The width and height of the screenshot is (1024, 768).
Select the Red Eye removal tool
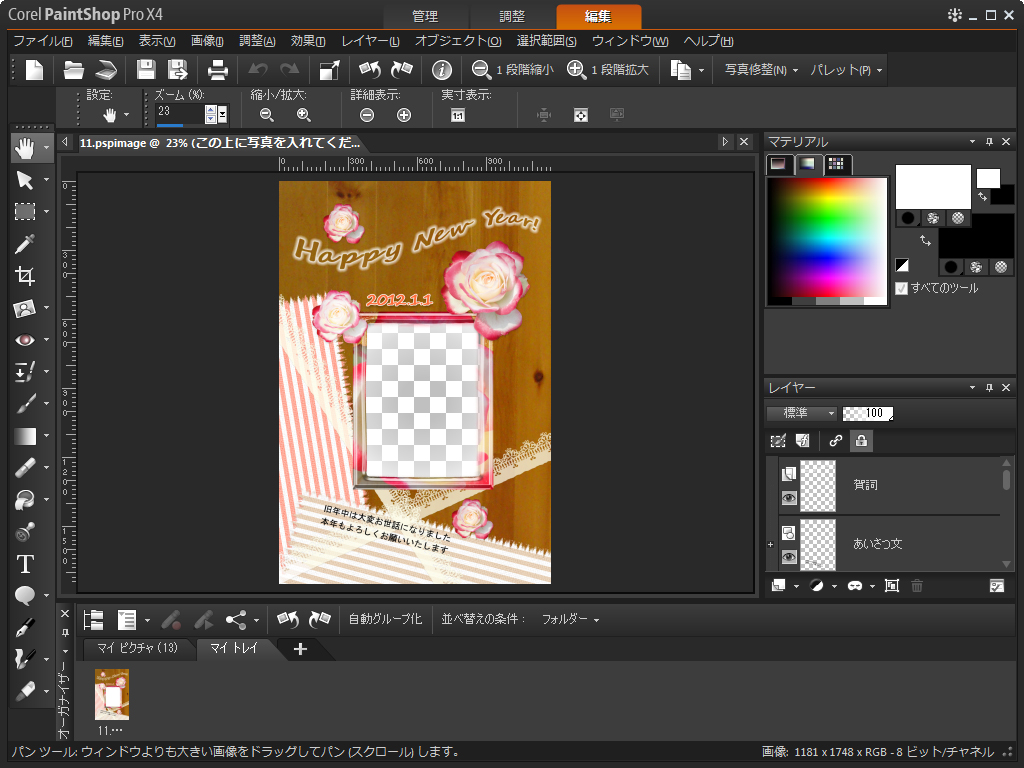pos(25,340)
